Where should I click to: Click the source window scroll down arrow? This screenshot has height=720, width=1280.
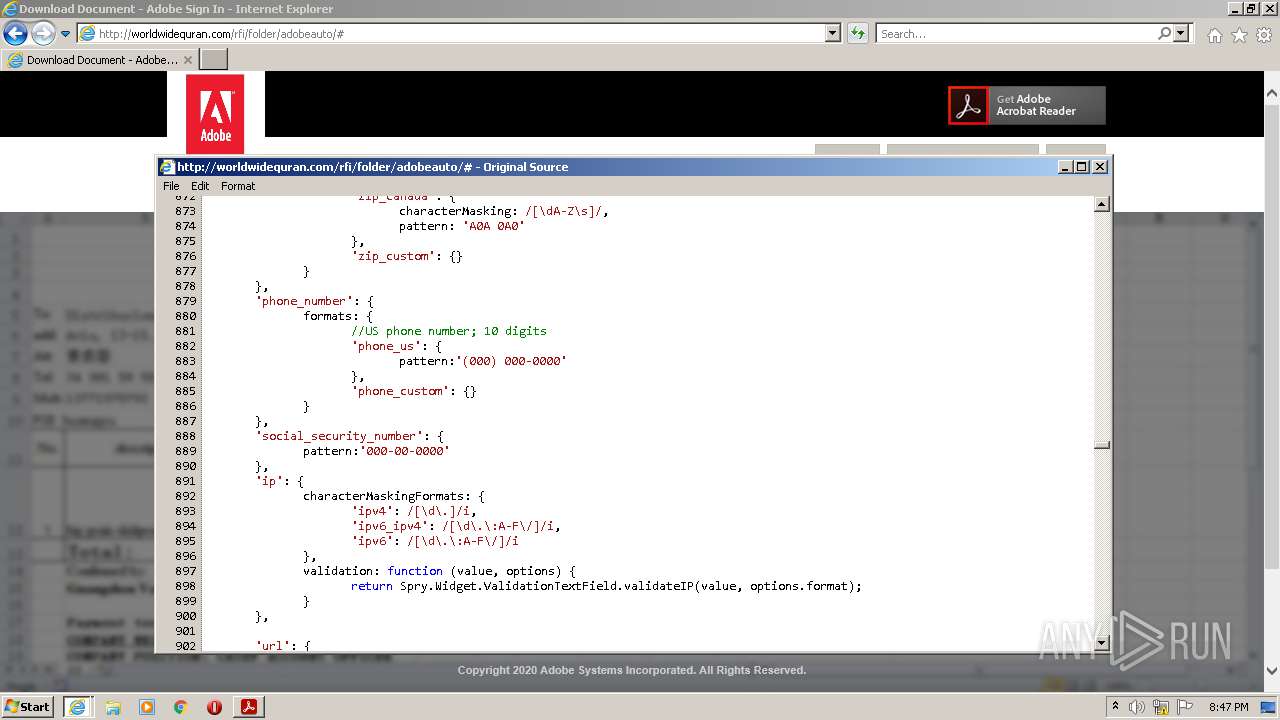click(1102, 643)
